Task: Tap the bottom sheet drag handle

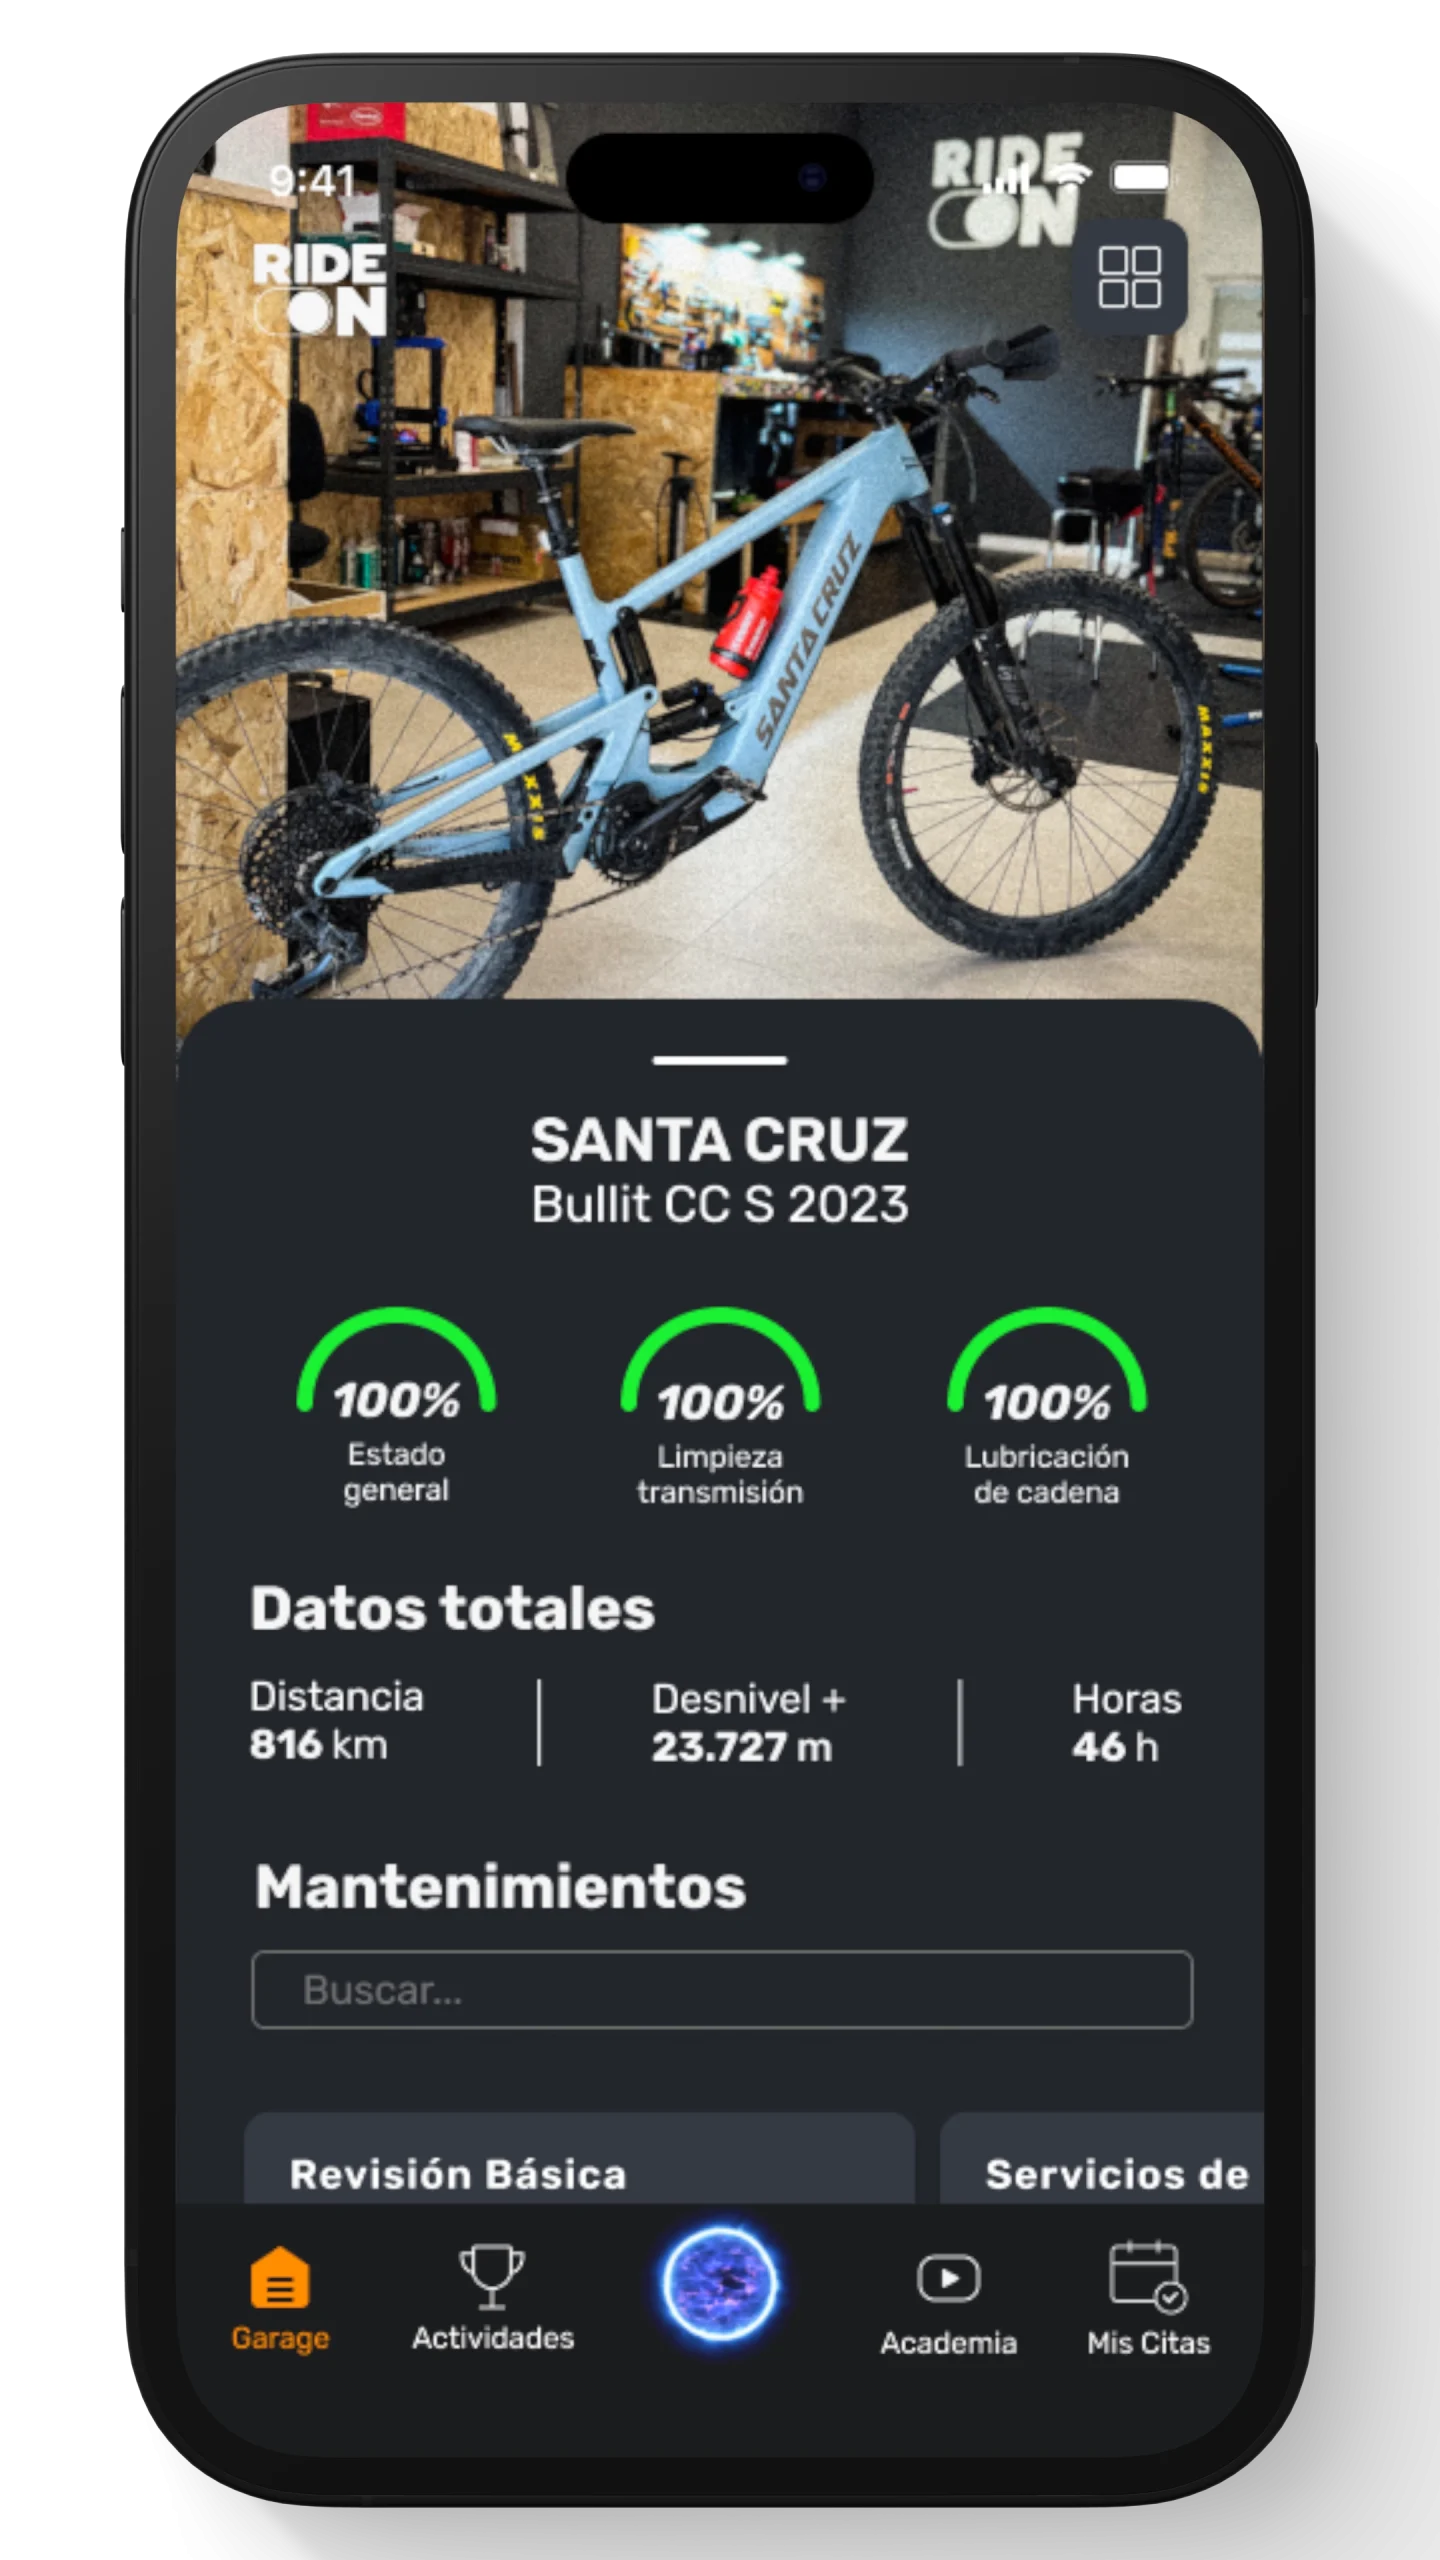Action: (x=720, y=1060)
